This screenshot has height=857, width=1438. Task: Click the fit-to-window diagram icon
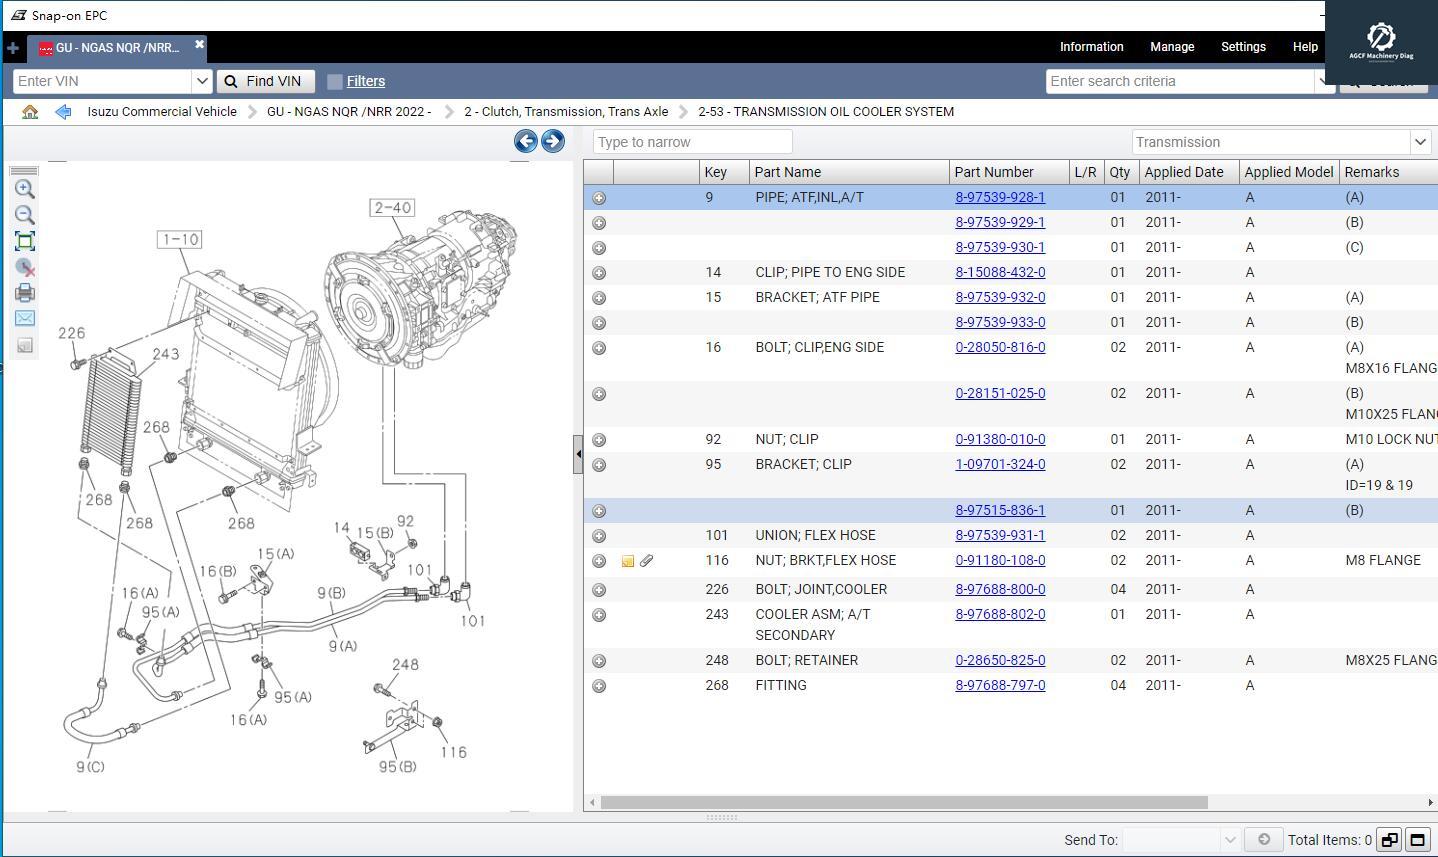point(25,241)
